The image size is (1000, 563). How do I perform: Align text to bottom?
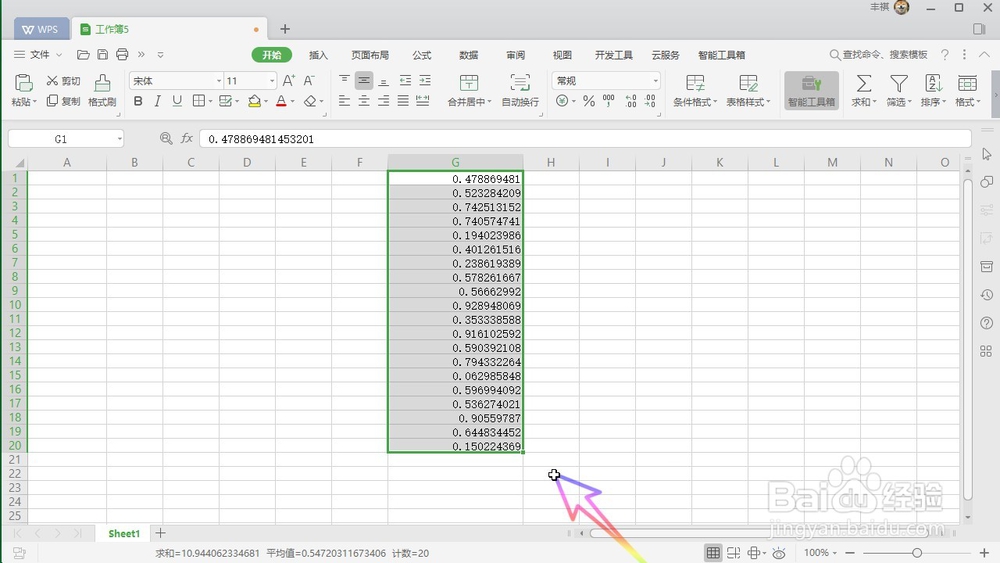(x=383, y=80)
